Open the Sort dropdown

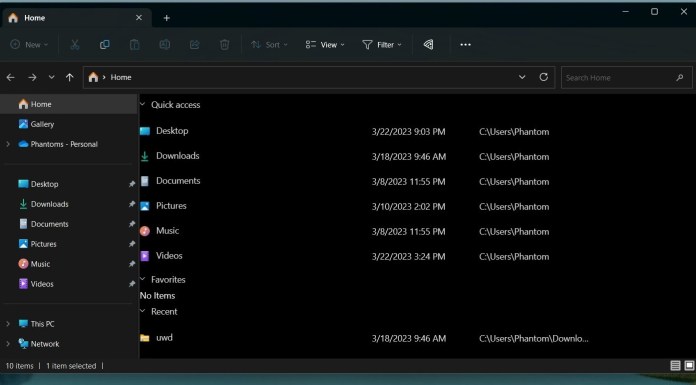(269, 44)
